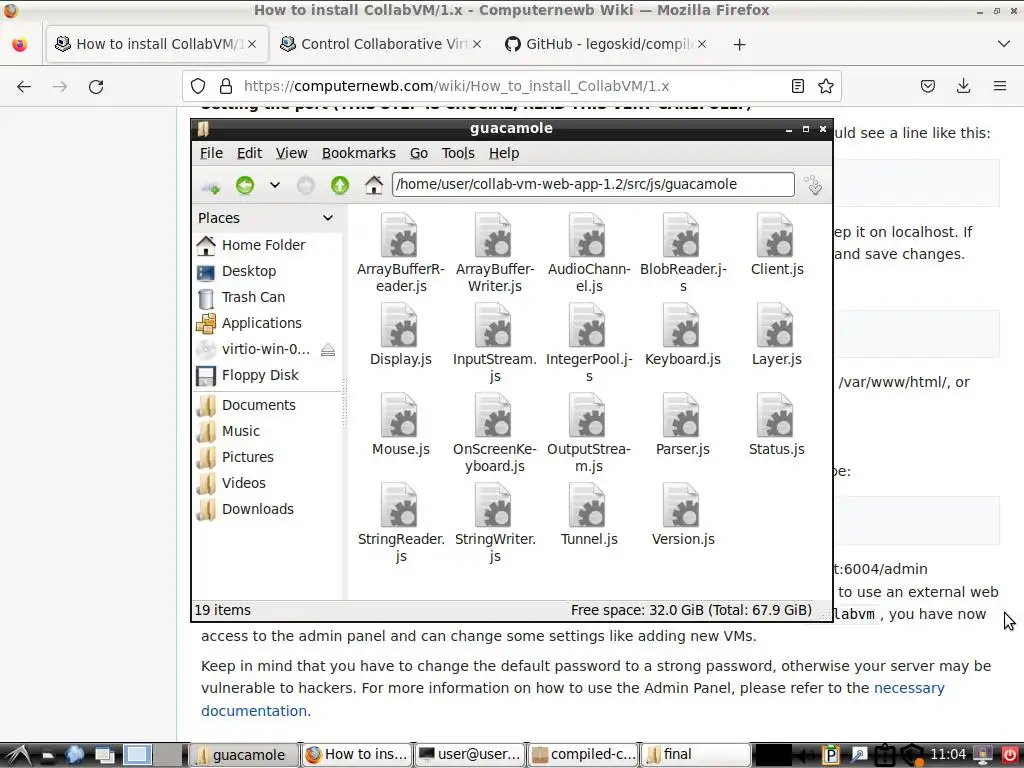The image size is (1024, 768).
Task: Select the StringWriter.js file icon
Action: coord(494,506)
